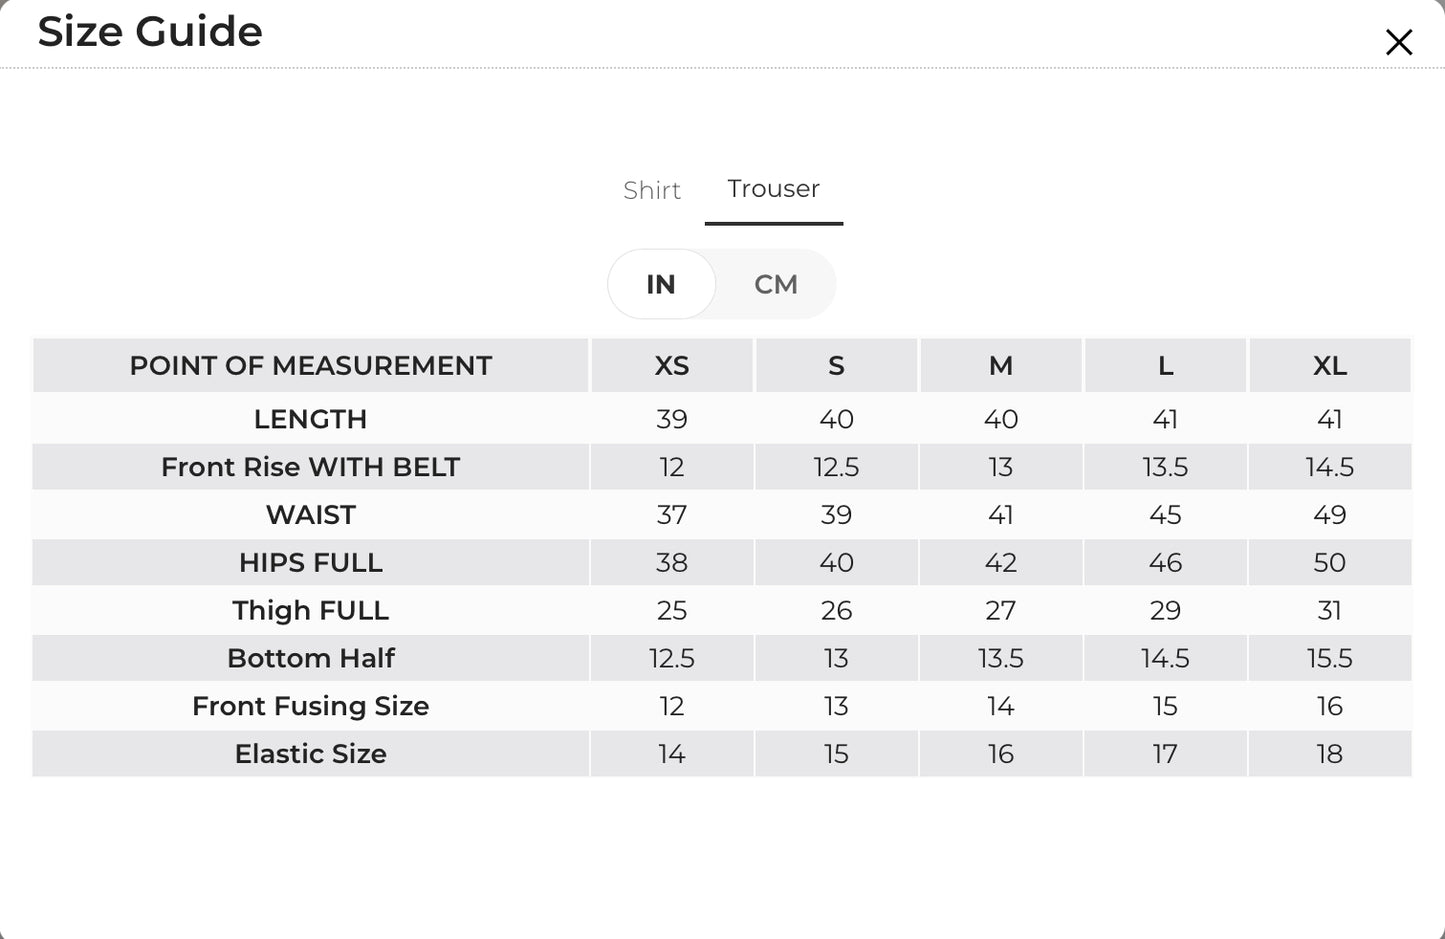This screenshot has height=939, width=1445.
Task: Click the POINT OF MEASUREMENT header
Action: 311,366
